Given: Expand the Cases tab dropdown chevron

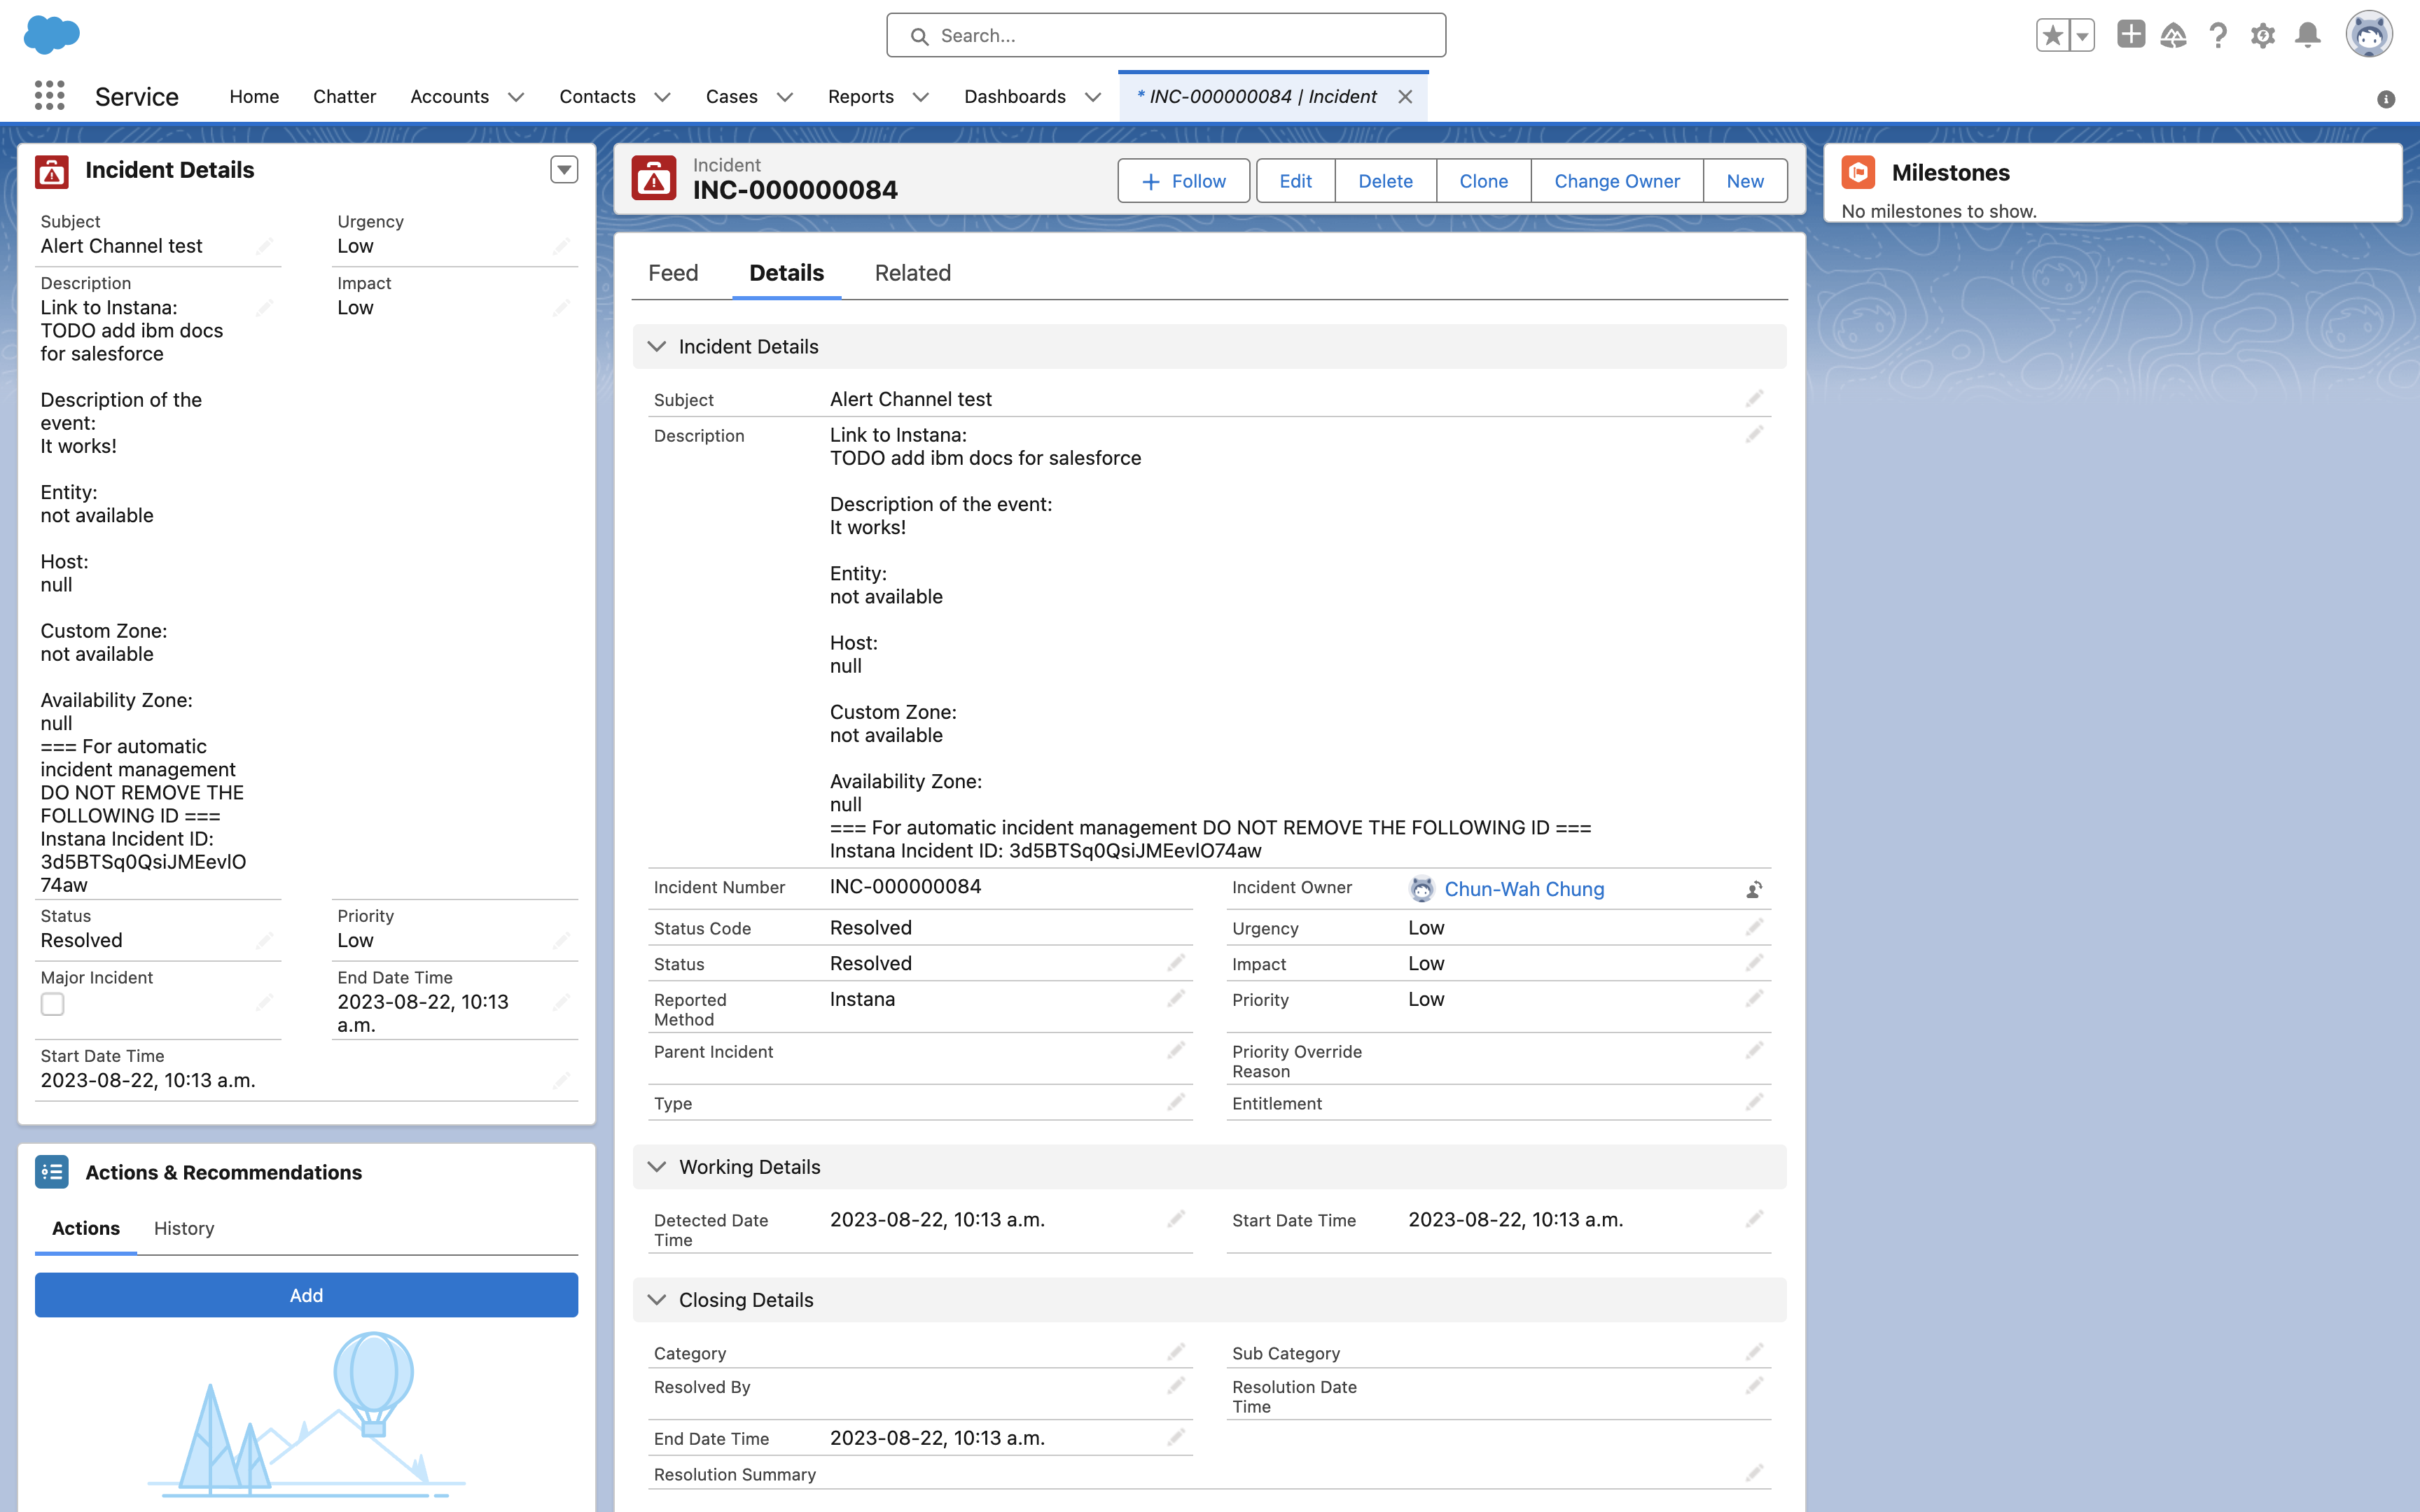Looking at the screenshot, I should pos(785,97).
